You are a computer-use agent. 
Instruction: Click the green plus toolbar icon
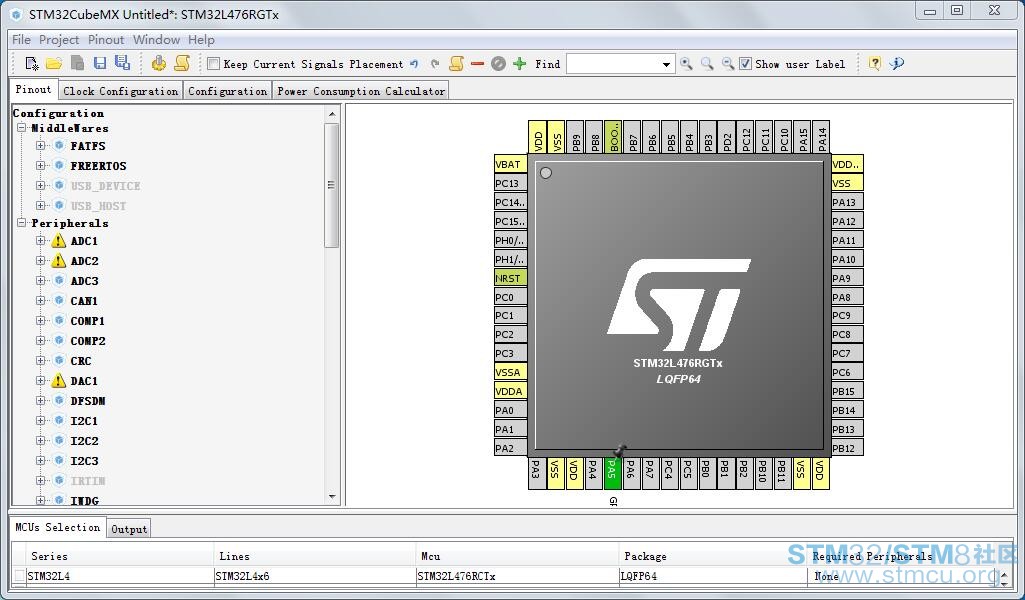click(x=520, y=63)
